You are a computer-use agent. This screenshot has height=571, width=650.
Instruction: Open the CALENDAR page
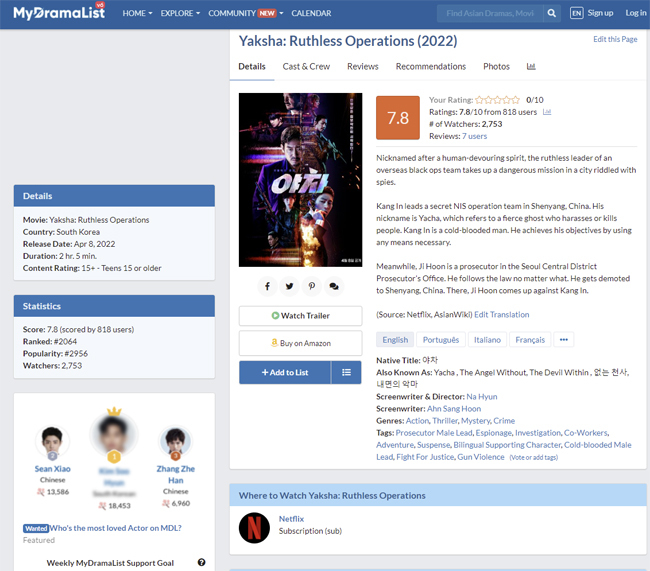pos(311,13)
